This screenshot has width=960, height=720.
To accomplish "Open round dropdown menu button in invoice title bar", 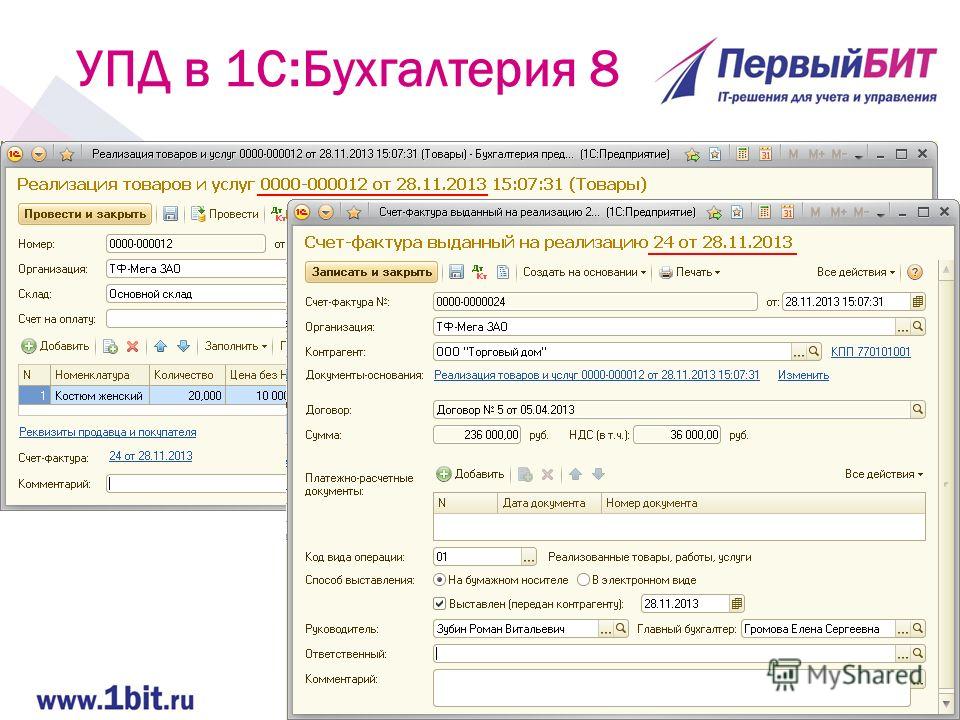I will 326,212.
